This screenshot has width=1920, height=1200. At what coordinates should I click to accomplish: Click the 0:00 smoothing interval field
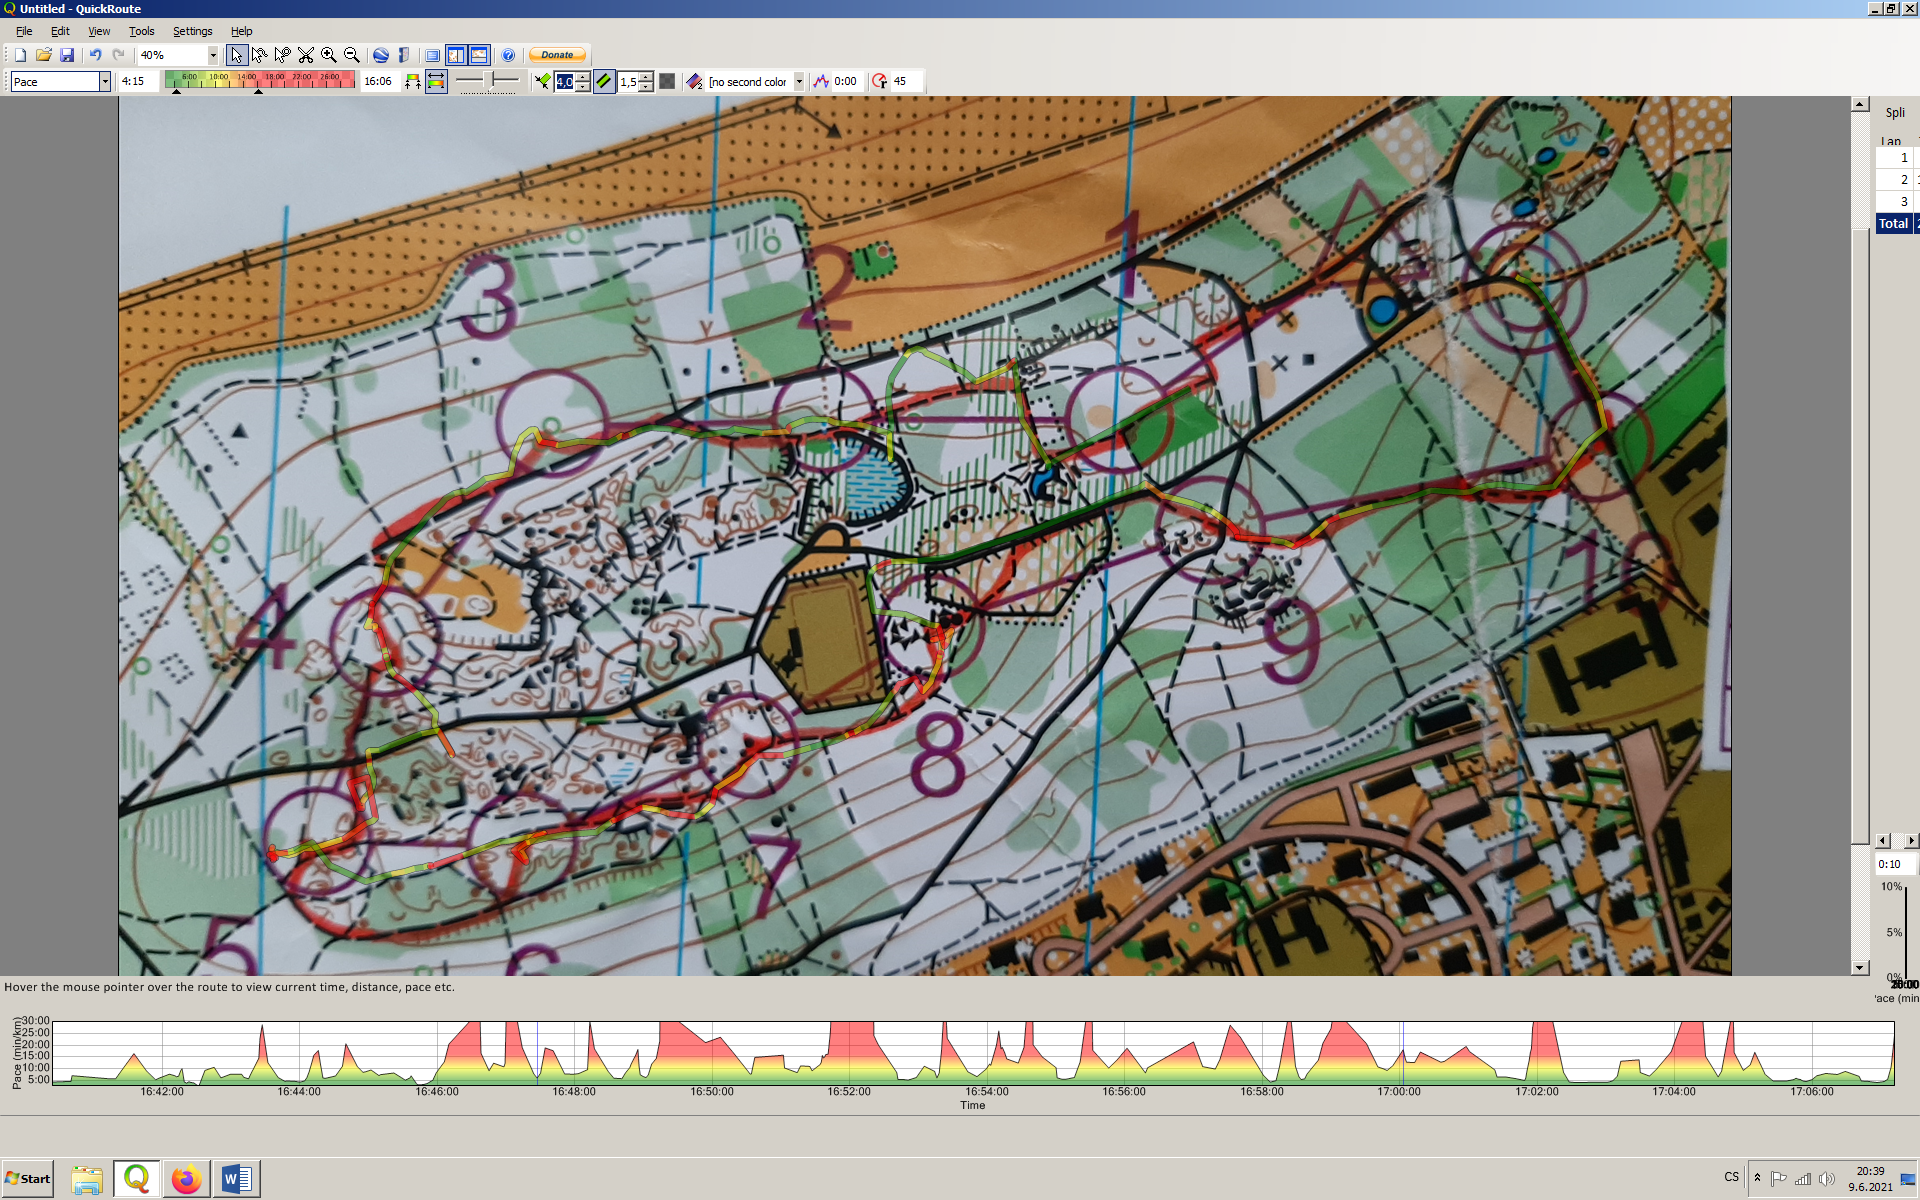point(847,82)
